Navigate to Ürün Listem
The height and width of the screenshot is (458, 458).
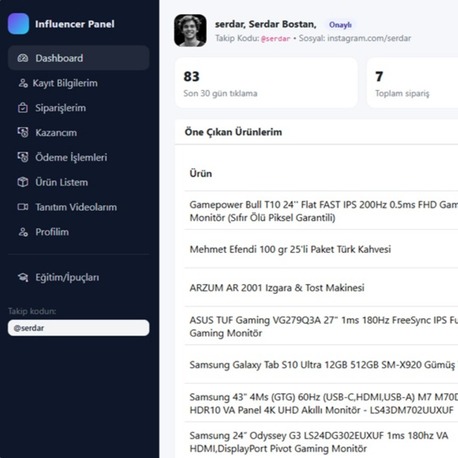click(x=79, y=182)
